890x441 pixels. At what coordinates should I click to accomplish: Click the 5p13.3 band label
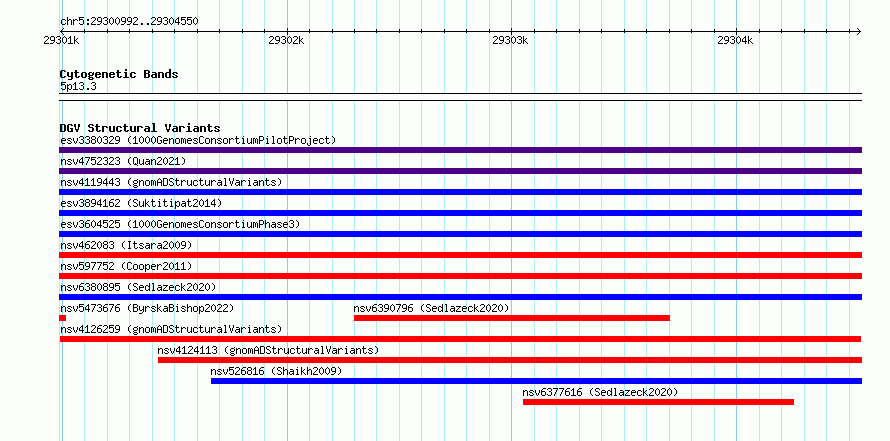[78, 86]
